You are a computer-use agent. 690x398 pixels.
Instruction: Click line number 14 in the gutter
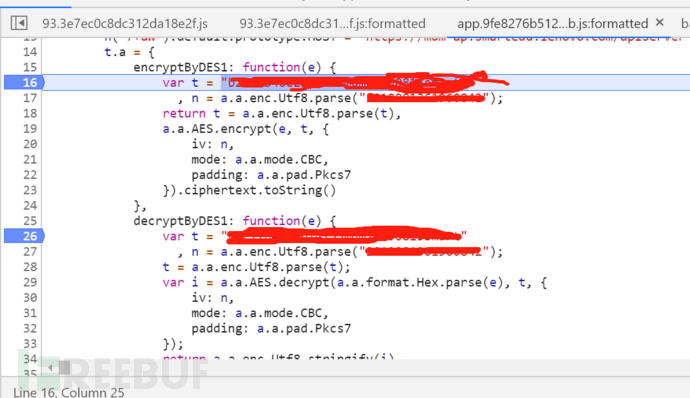(x=30, y=52)
